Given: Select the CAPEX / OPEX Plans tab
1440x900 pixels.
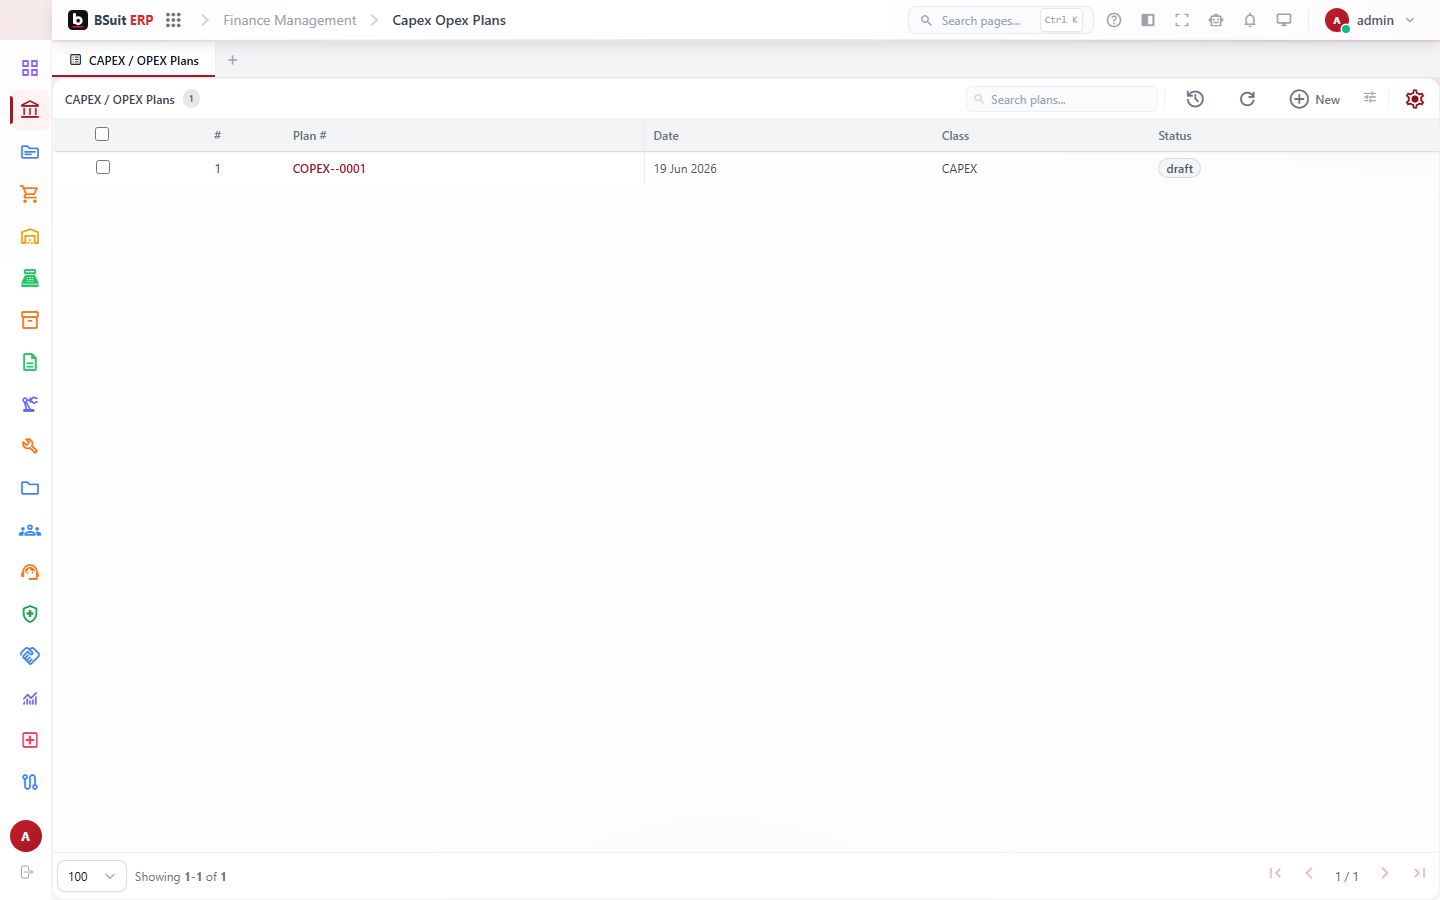Looking at the screenshot, I should pos(134,60).
